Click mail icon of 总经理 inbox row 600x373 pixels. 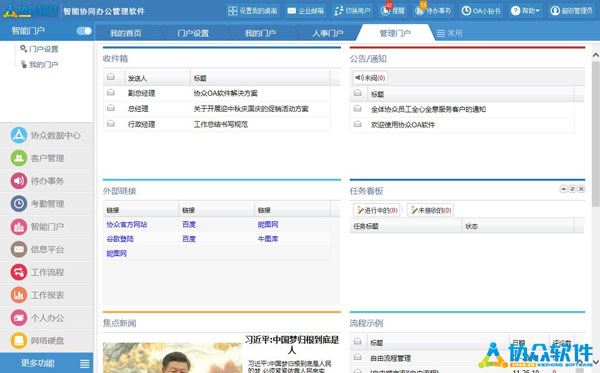(111, 108)
